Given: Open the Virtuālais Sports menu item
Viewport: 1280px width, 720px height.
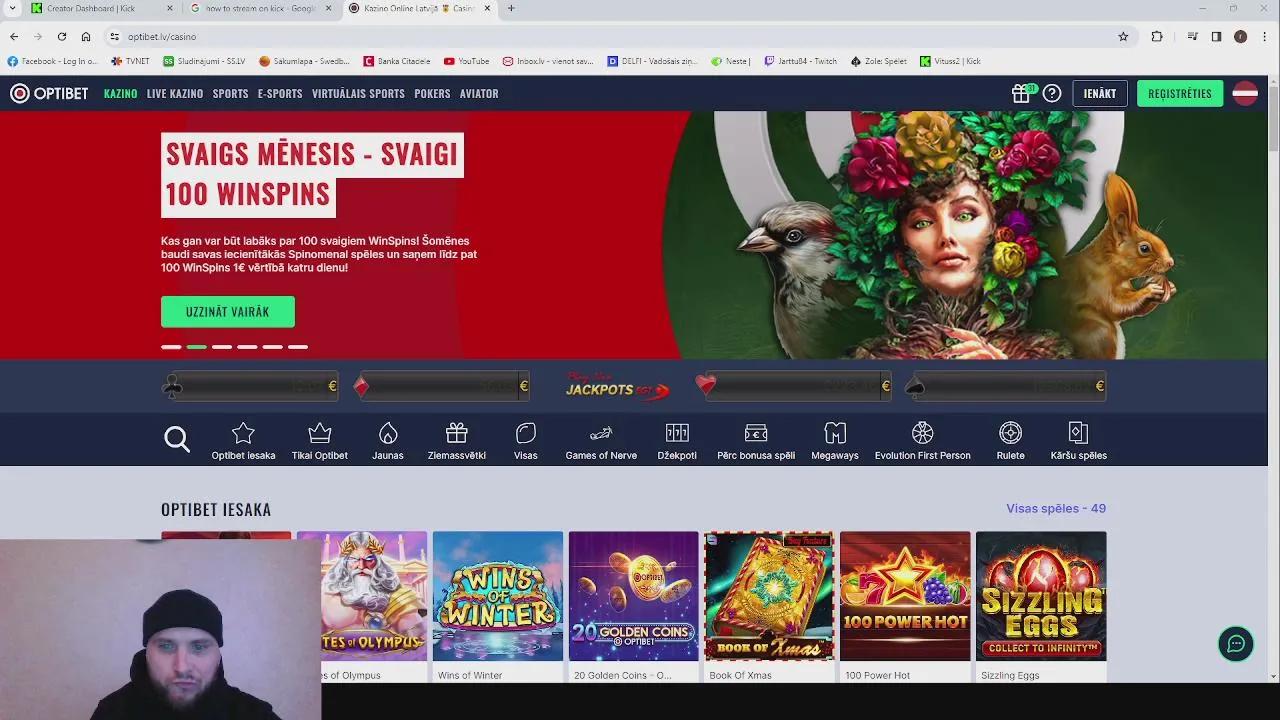Looking at the screenshot, I should tap(358, 93).
